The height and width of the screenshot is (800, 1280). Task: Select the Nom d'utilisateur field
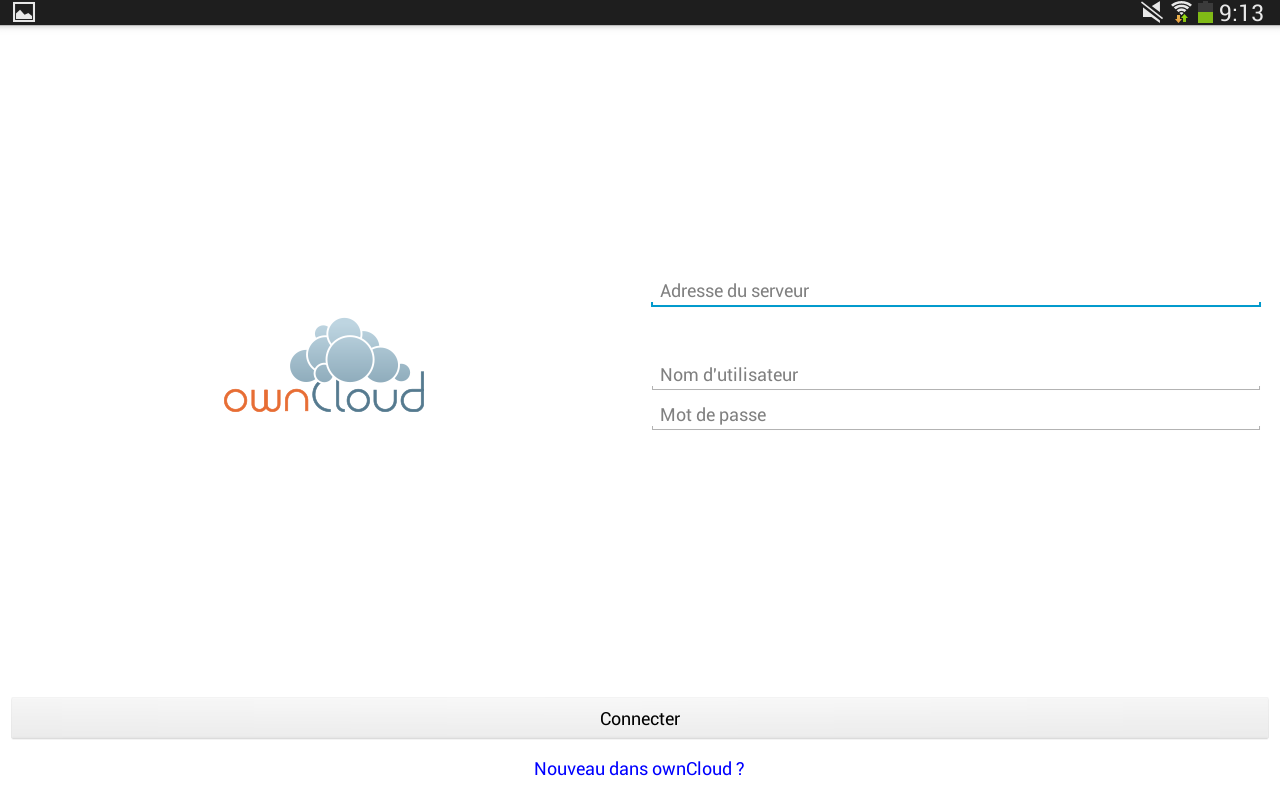(x=955, y=375)
